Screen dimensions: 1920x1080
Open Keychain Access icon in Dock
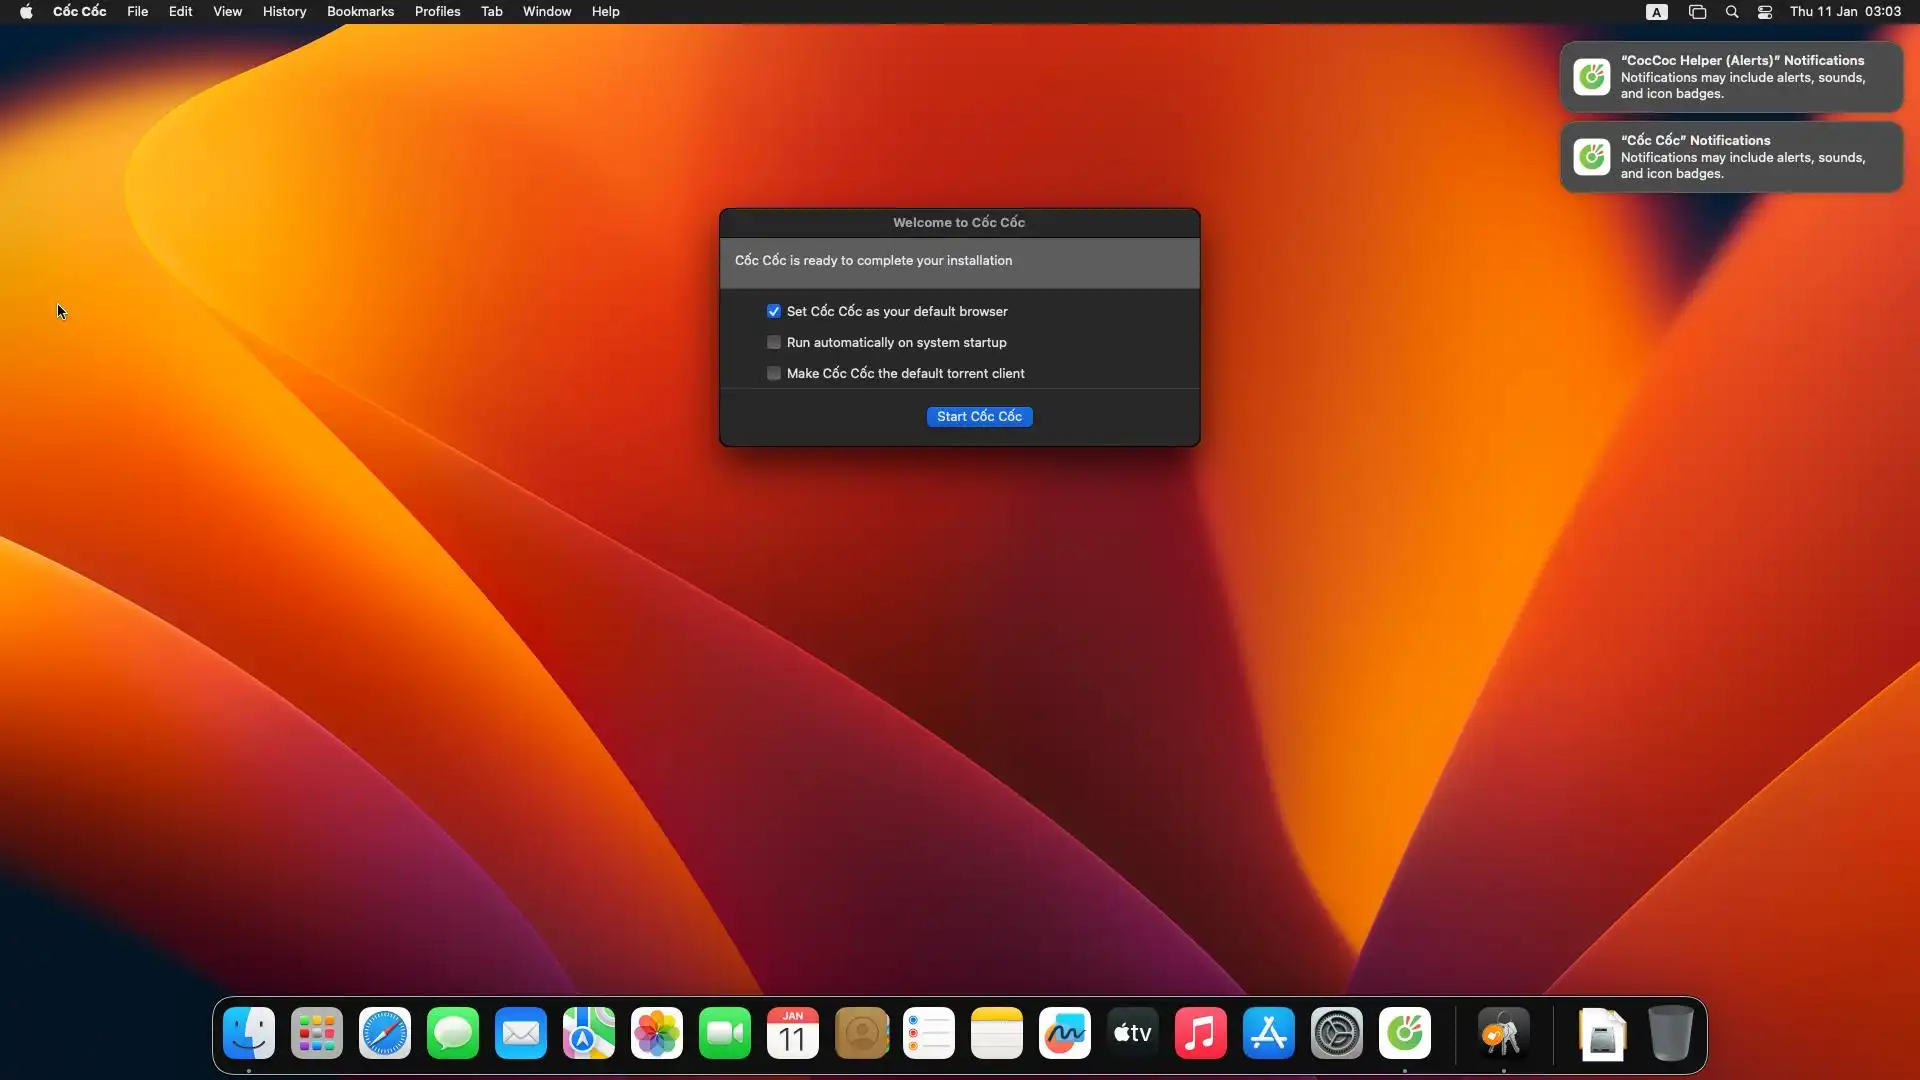point(1503,1034)
